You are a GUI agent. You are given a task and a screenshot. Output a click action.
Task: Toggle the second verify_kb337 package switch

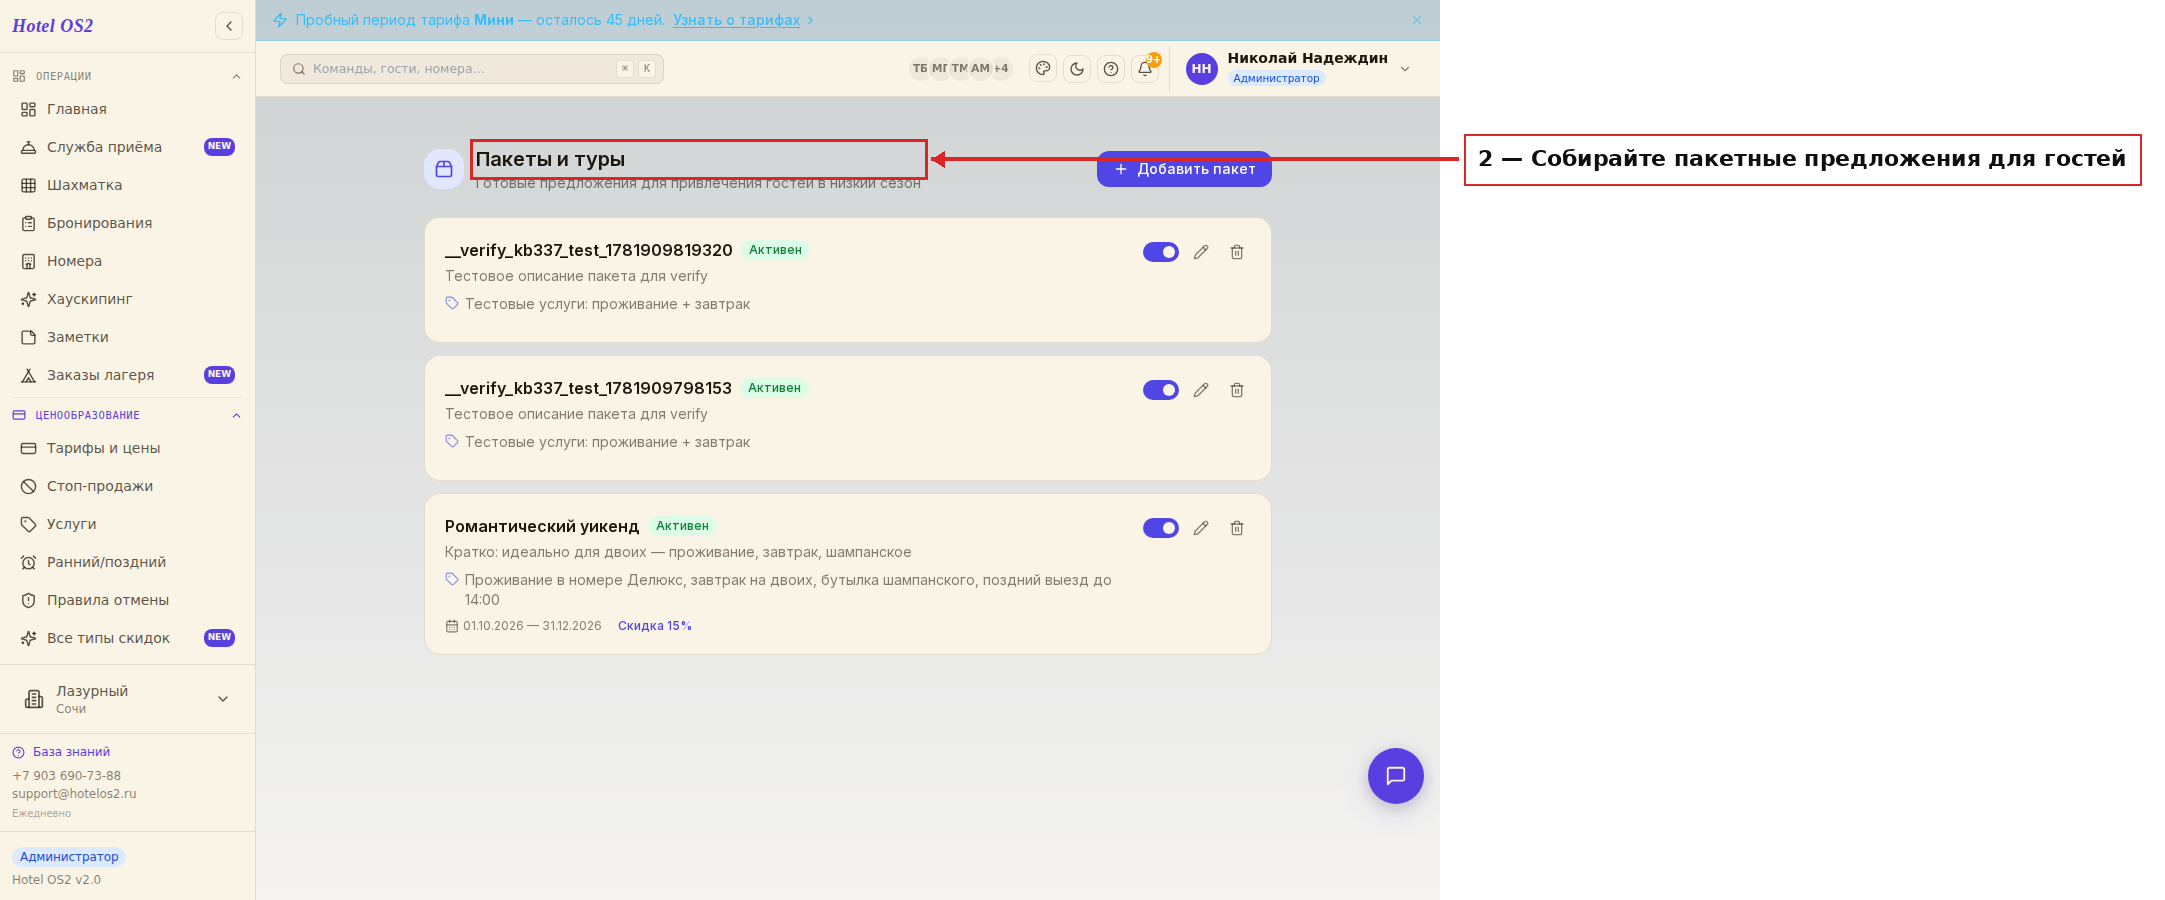click(x=1161, y=390)
